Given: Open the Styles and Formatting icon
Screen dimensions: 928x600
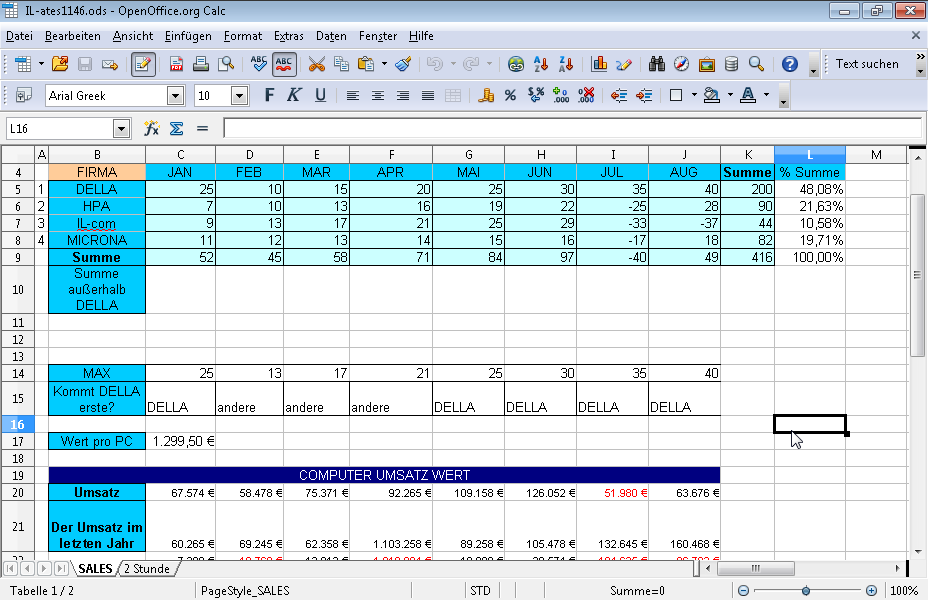Looking at the screenshot, I should 24,95.
